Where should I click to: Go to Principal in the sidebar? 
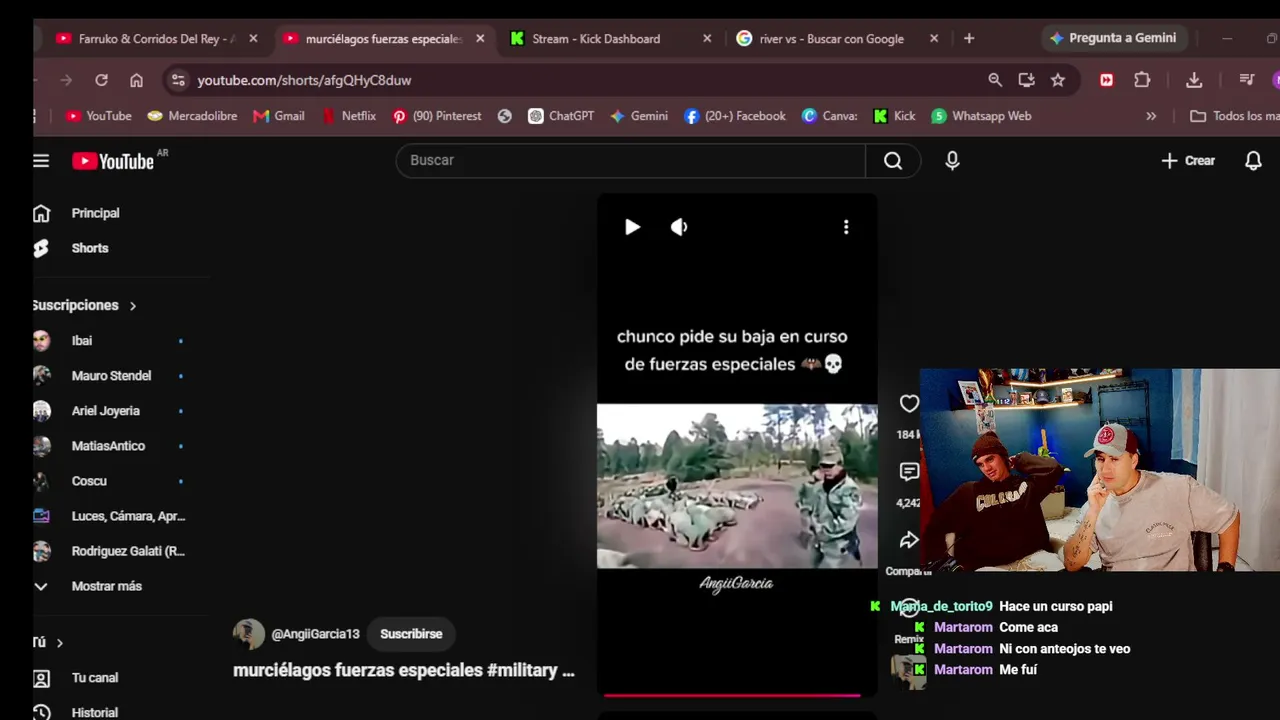(x=95, y=213)
